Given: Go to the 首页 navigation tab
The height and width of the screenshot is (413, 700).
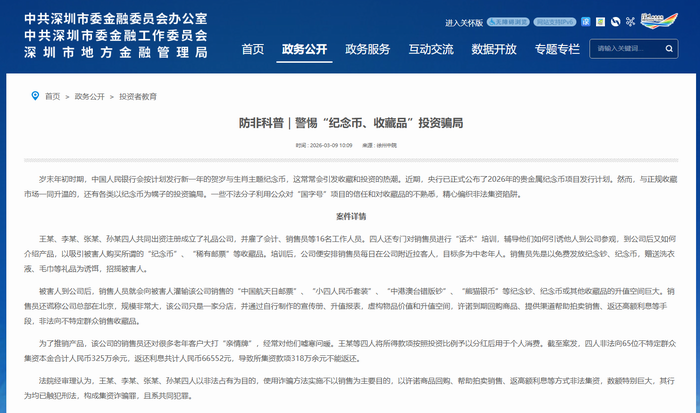Looking at the screenshot, I should coord(253,49).
